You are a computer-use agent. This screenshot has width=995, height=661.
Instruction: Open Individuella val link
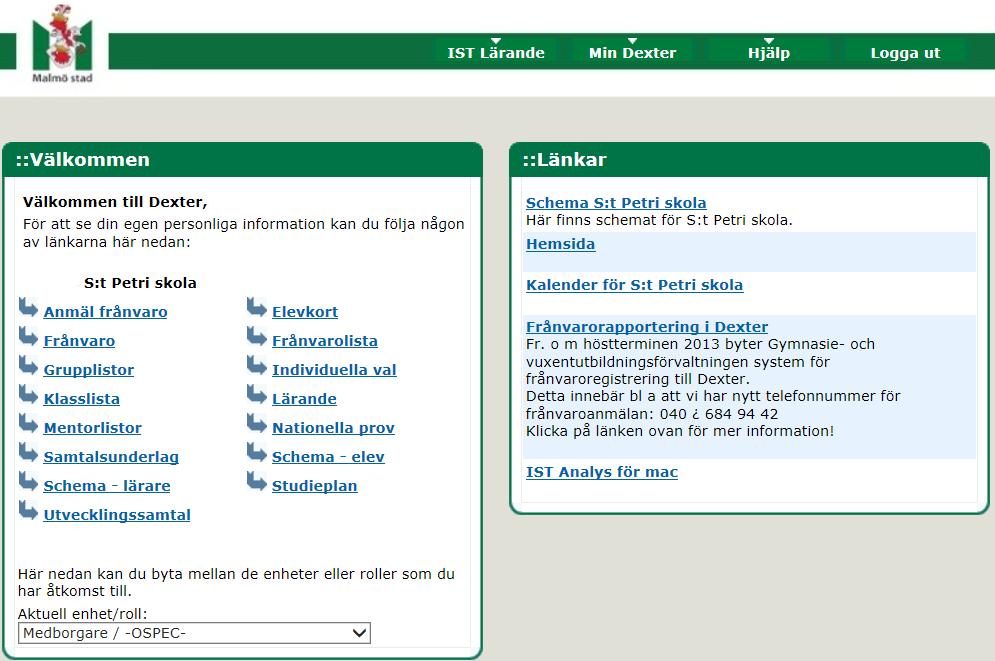tap(334, 370)
